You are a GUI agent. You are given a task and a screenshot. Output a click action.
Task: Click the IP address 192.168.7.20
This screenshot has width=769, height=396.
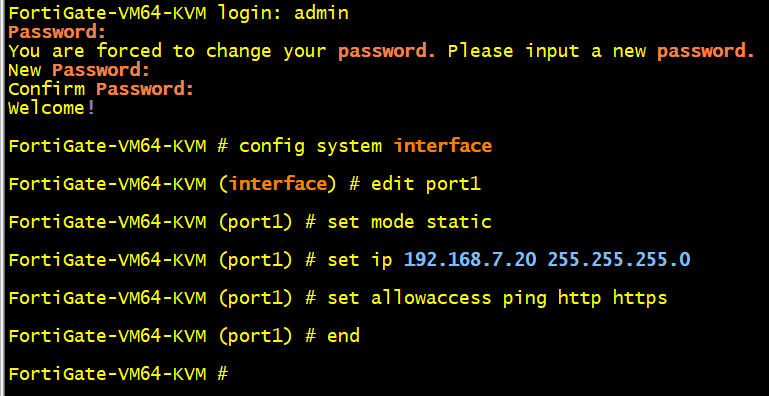(470, 260)
